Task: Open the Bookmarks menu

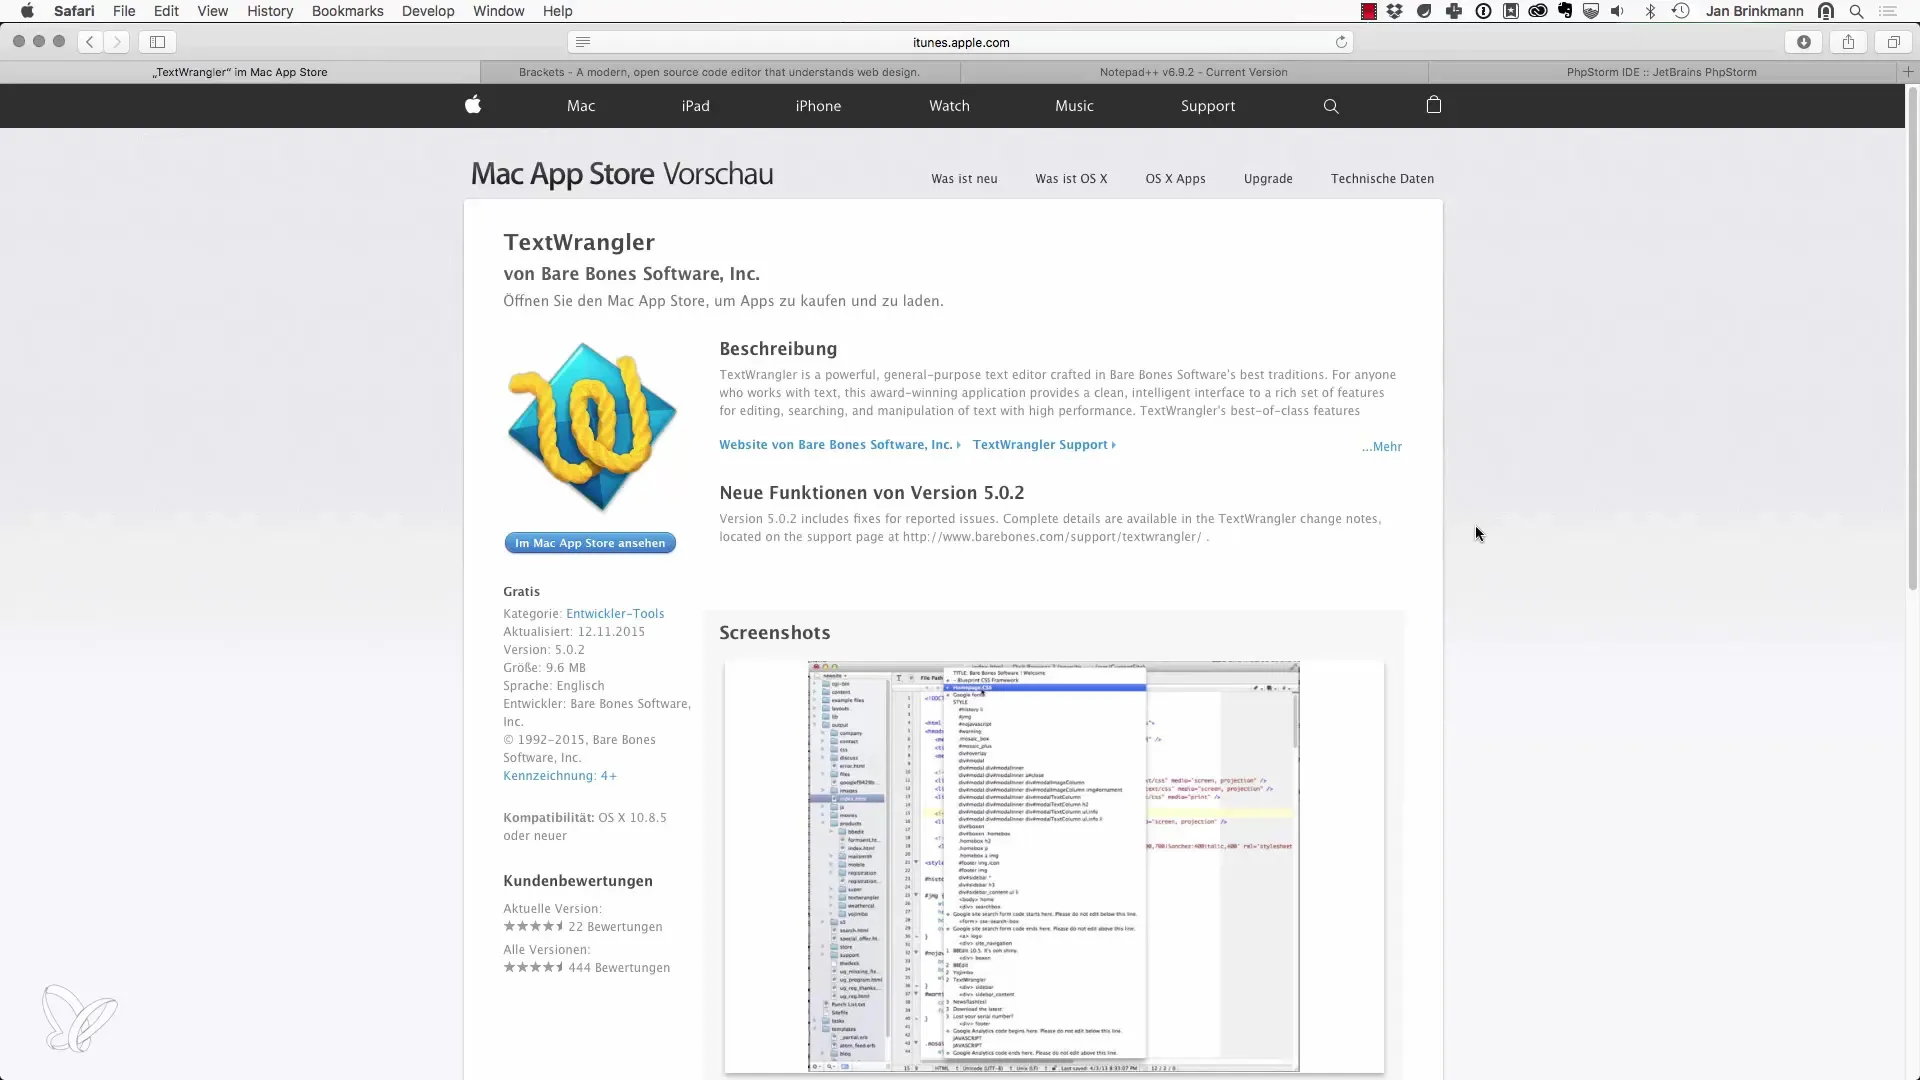Action: (x=348, y=11)
